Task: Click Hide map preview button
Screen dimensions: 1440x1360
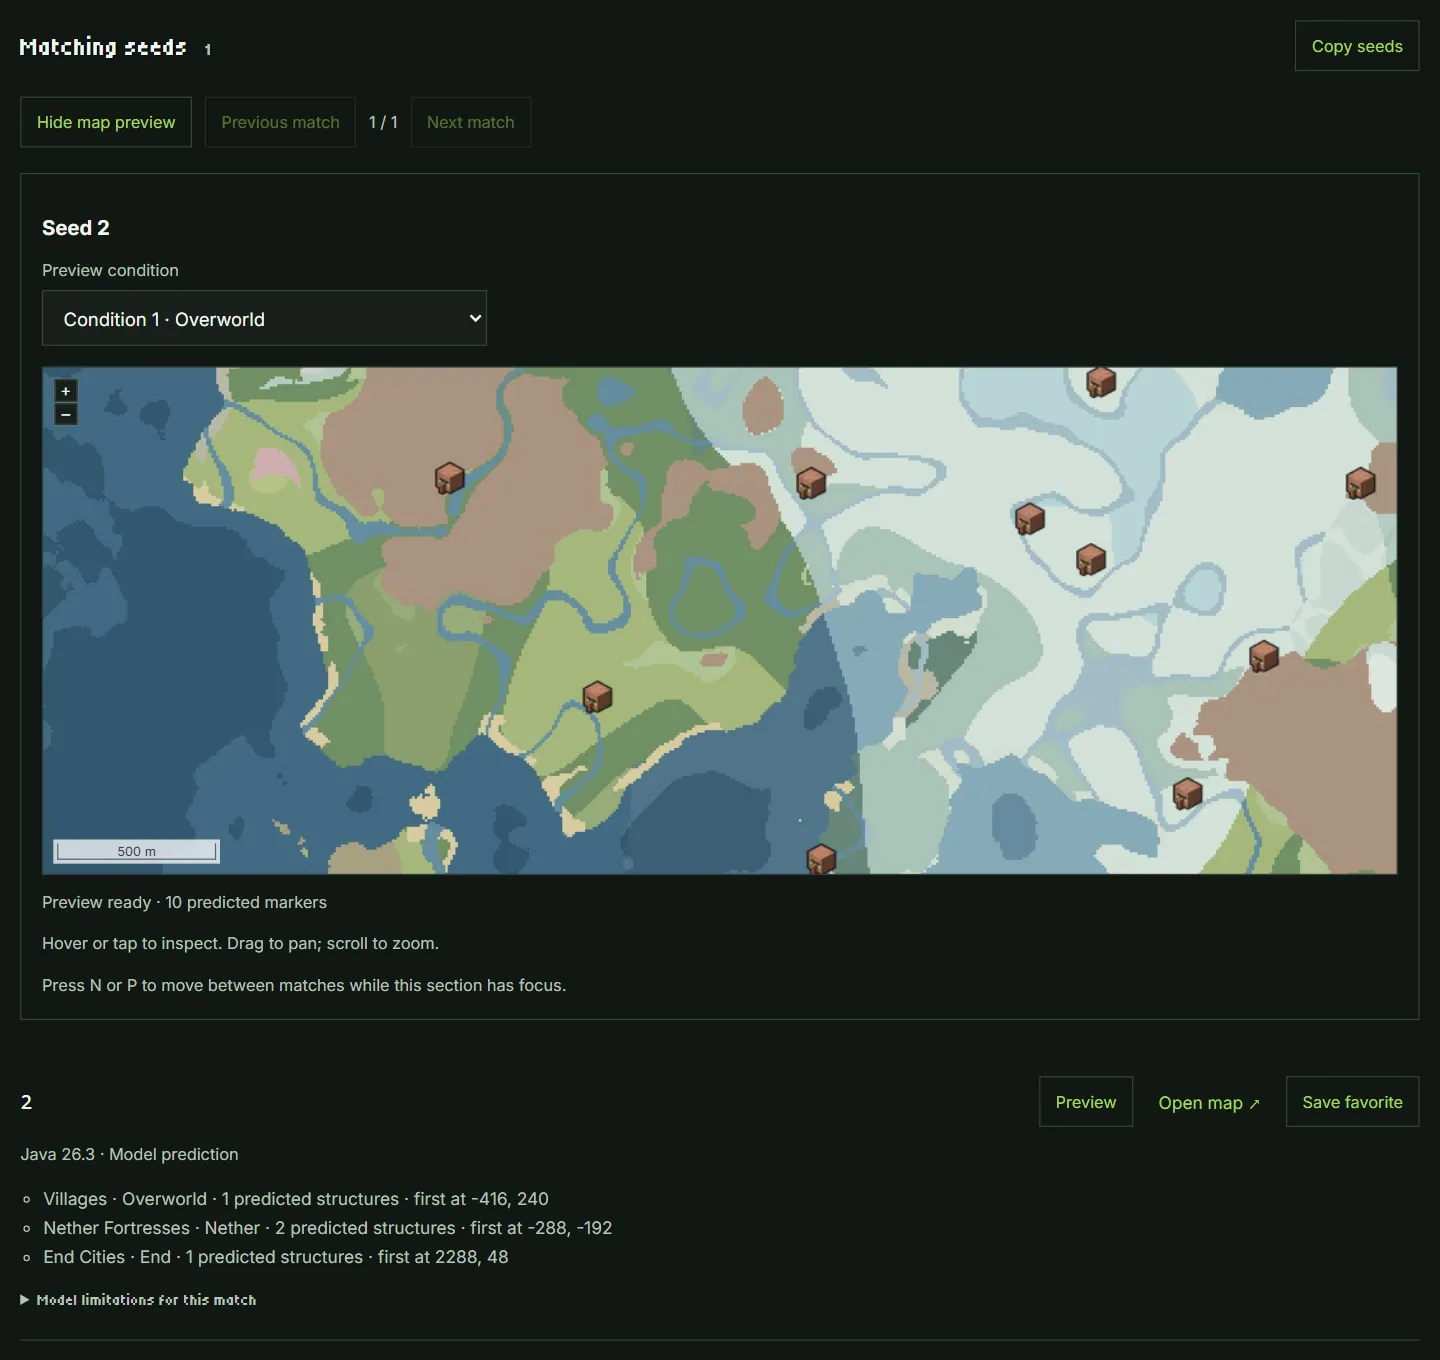Action: pos(106,122)
